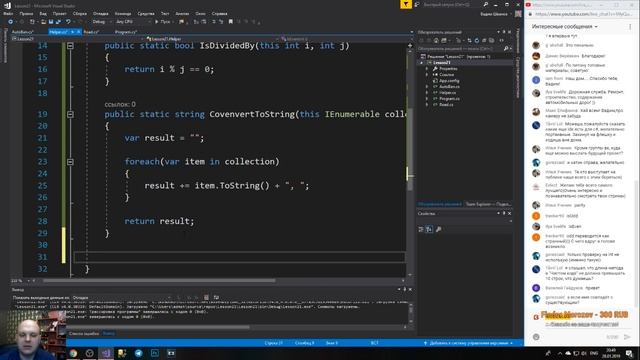Click the Save file toolbar icon
The width and height of the screenshot is (640, 360).
(x=51, y=22)
